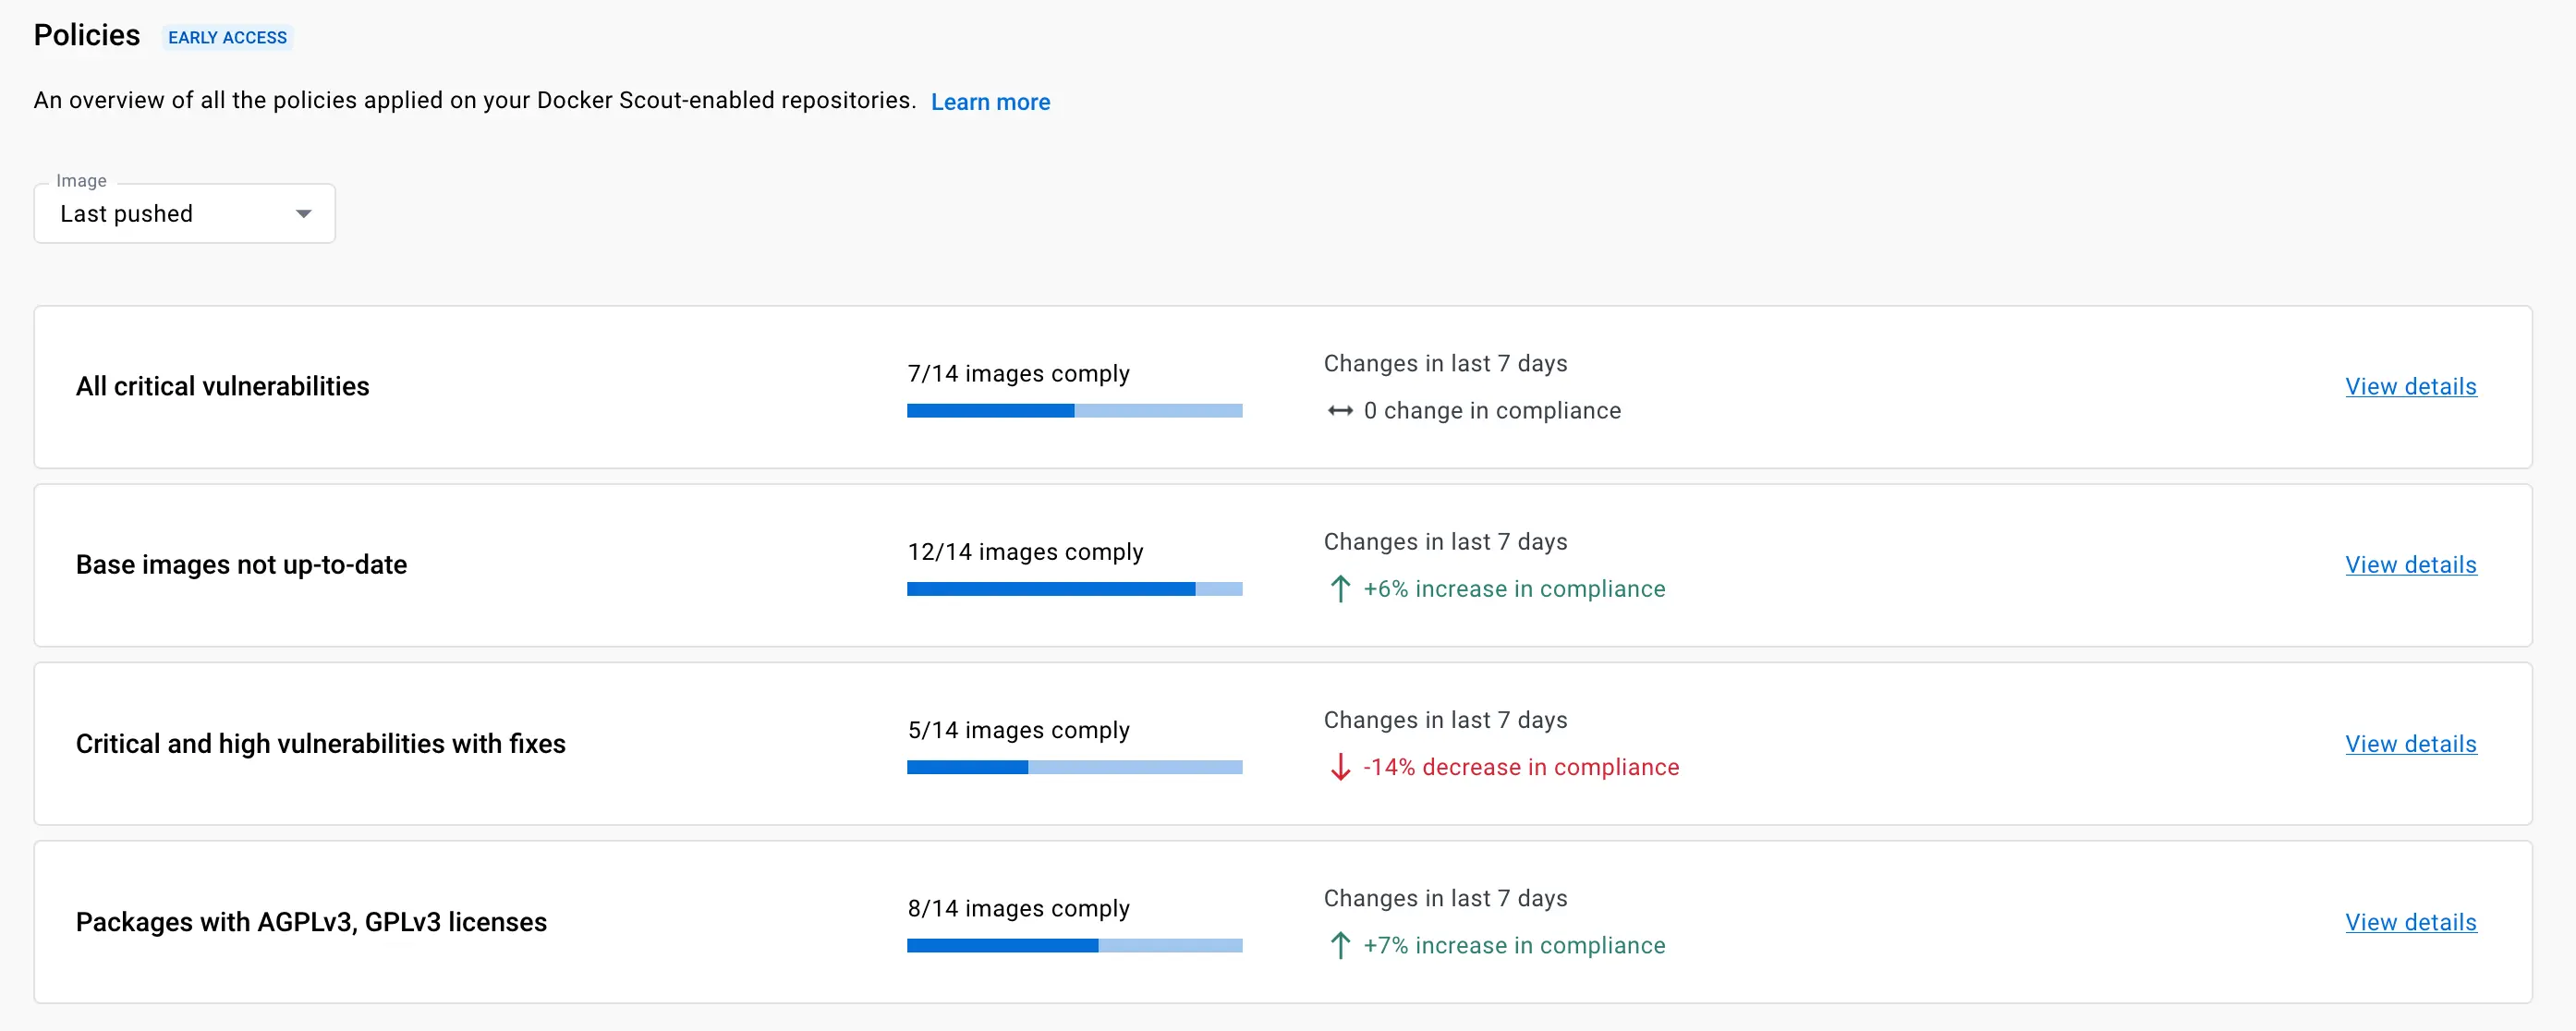This screenshot has height=1031, width=2576.
Task: Click the 12/14 images comply progress bar
Action: (x=1074, y=589)
